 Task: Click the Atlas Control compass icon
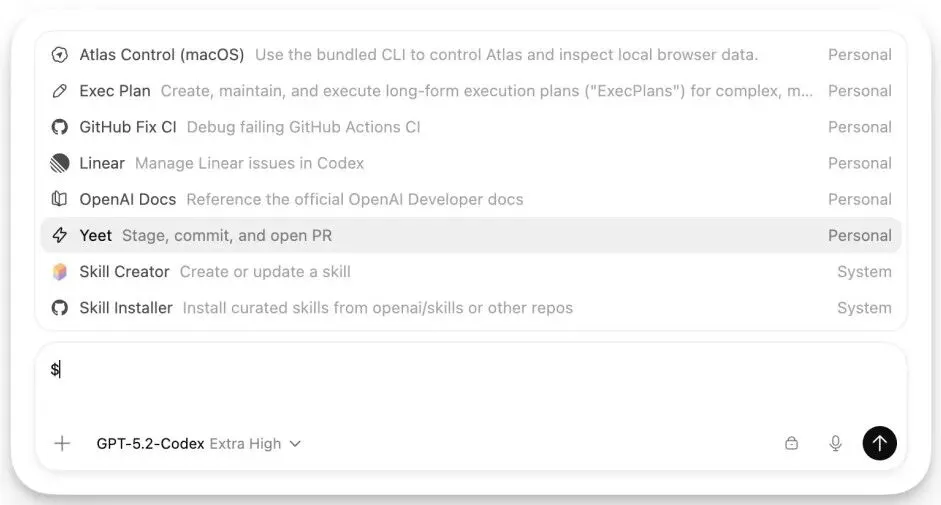click(x=60, y=55)
